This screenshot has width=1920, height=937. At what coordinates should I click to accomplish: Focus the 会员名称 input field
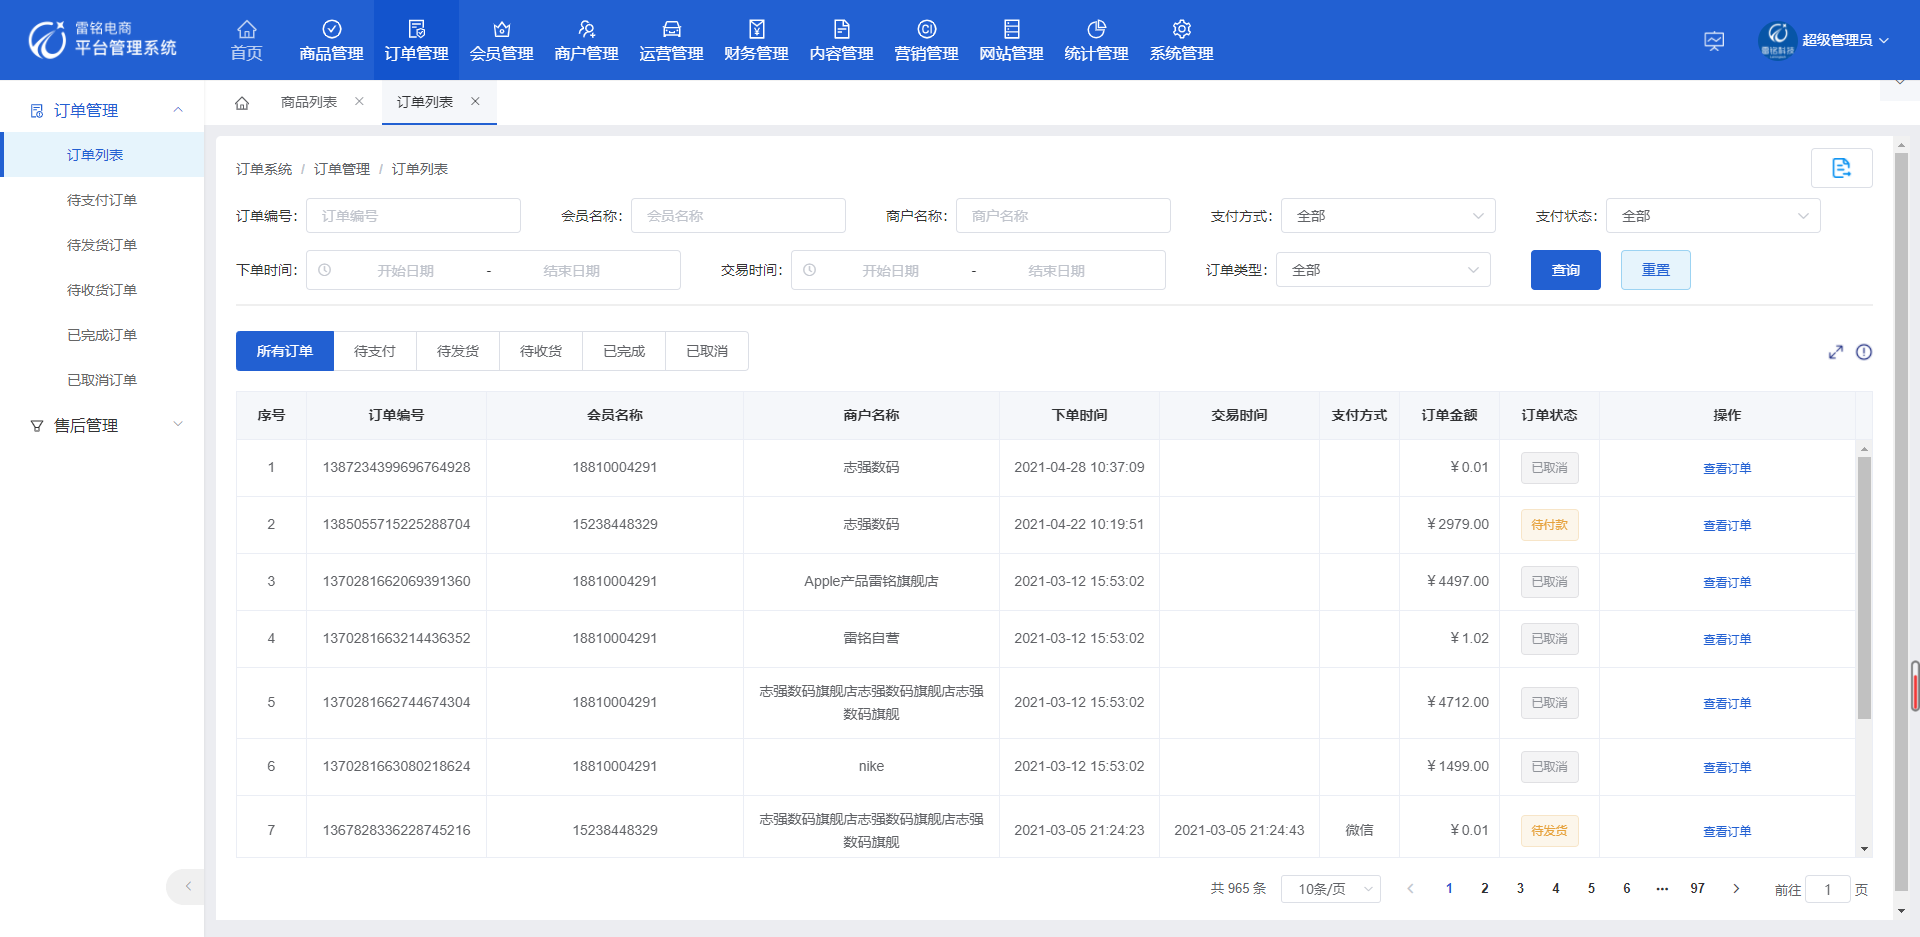(x=738, y=216)
